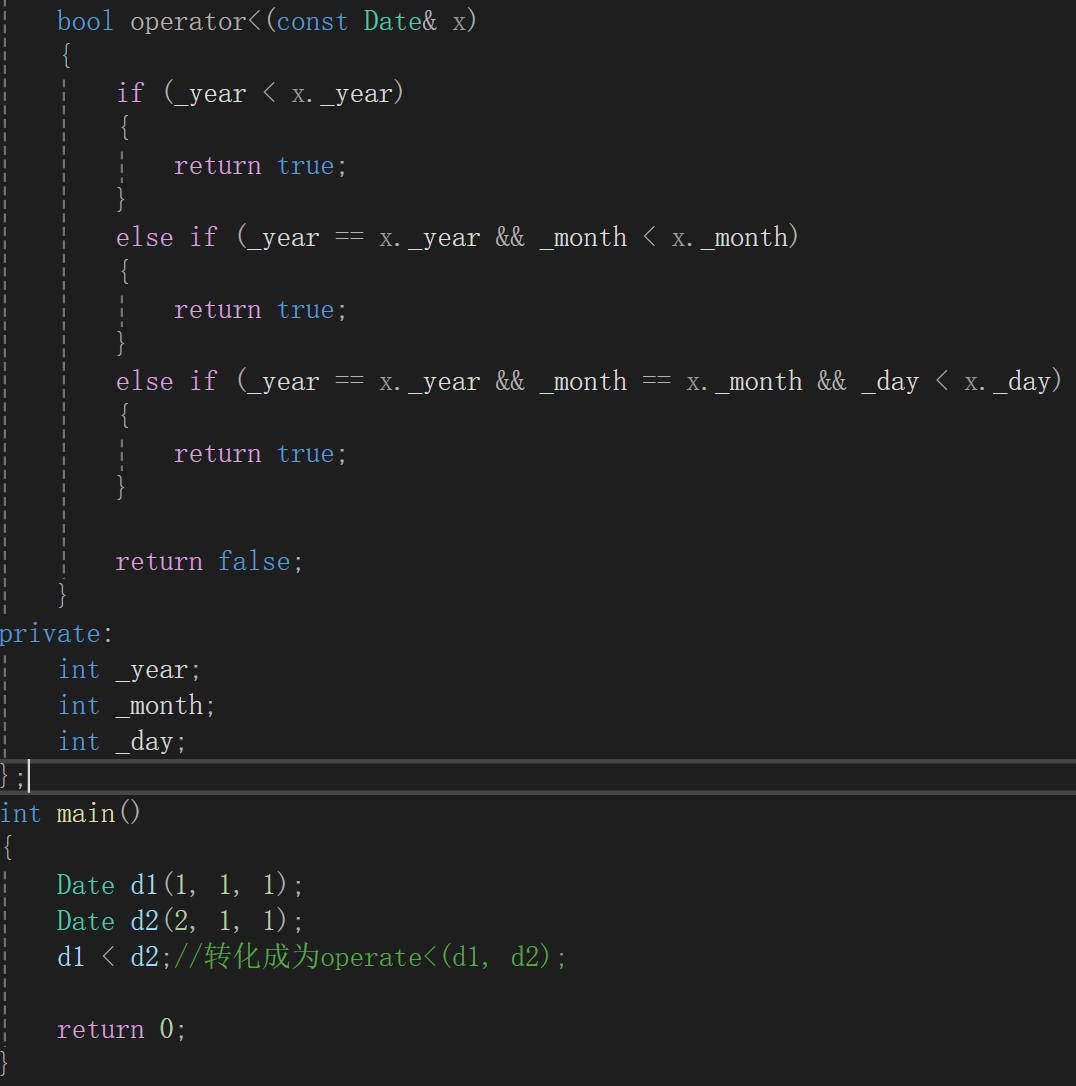Image resolution: width=1076 pixels, height=1086 pixels.
Task: Click the 'const' keyword in the parameter list
Action: [x=312, y=21]
